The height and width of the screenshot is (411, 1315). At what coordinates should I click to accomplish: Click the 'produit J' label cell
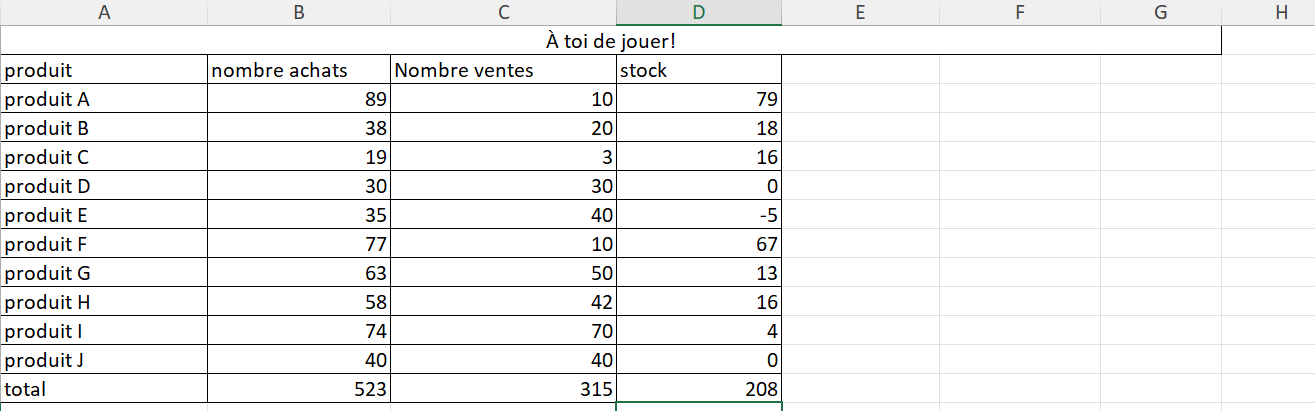point(104,360)
